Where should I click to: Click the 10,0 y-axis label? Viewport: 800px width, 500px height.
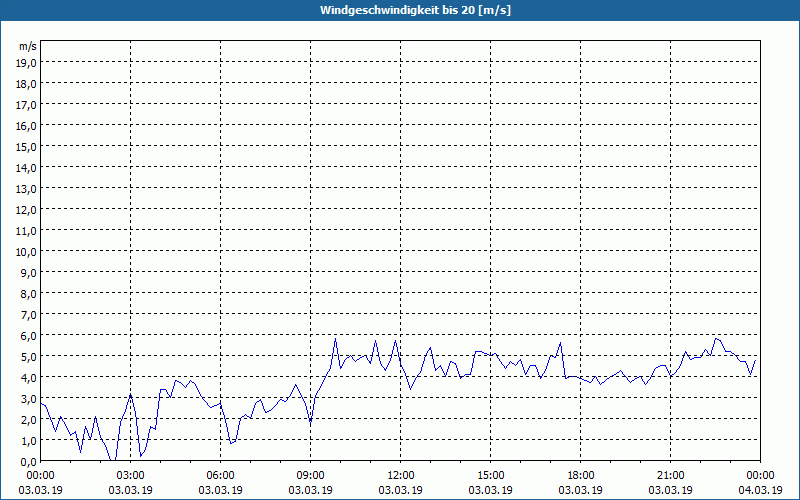coord(27,252)
